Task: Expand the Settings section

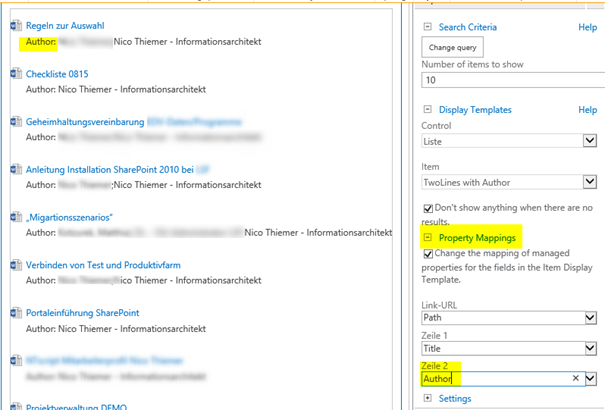Action: pyautogui.click(x=429, y=399)
